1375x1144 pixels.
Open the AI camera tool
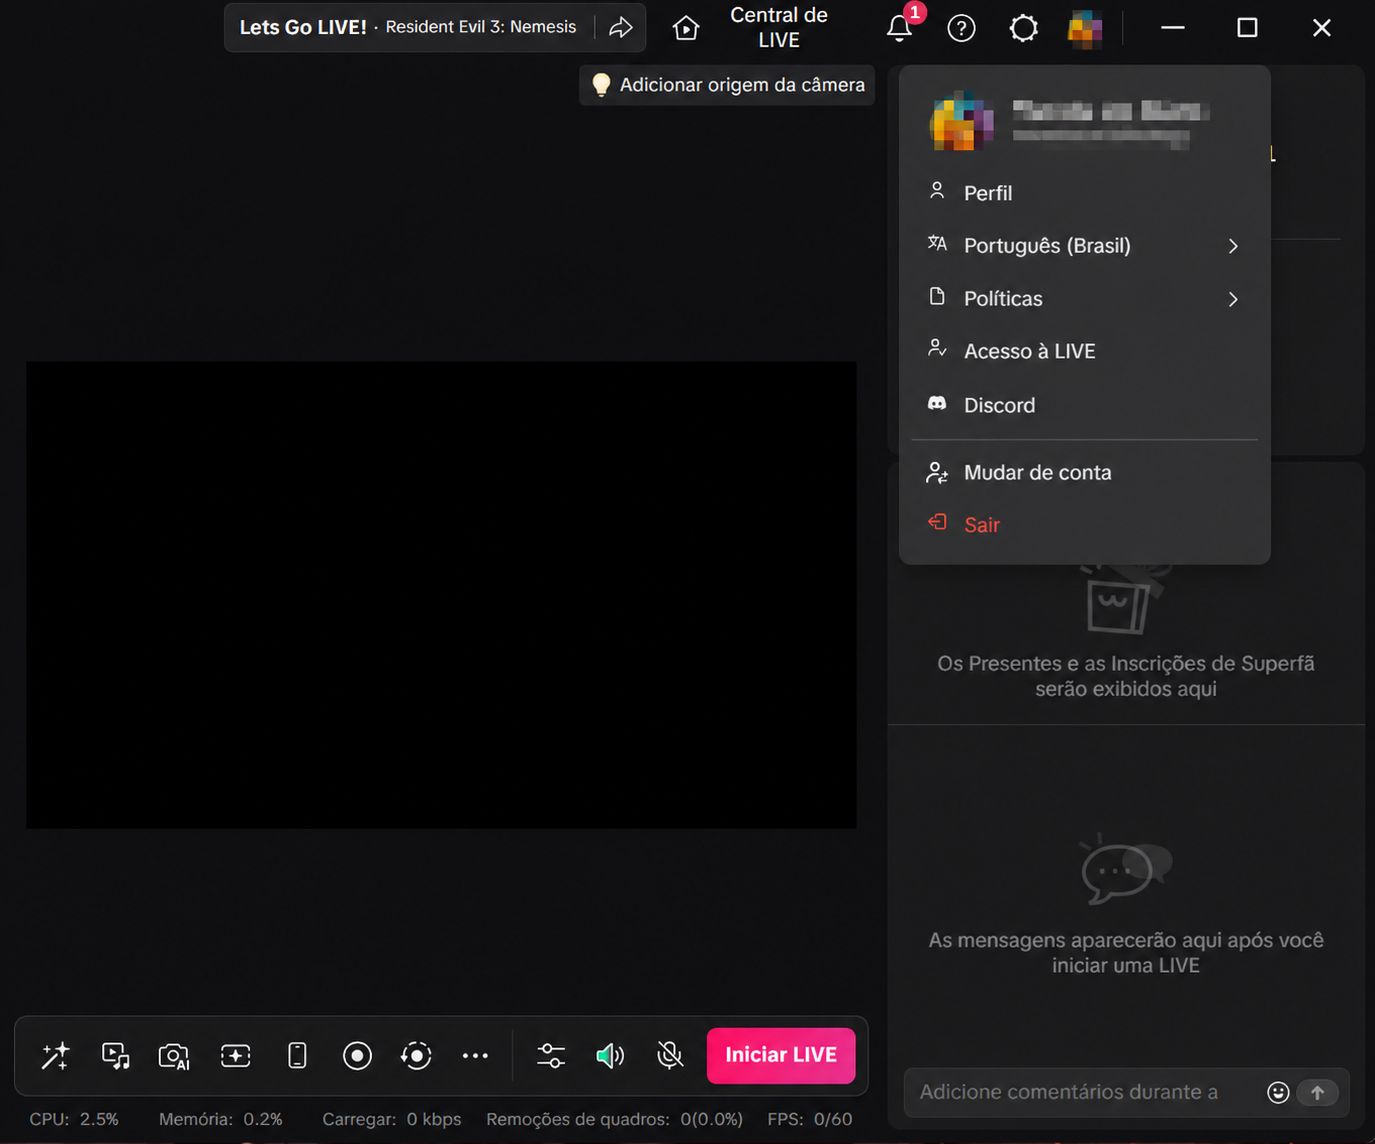(x=175, y=1056)
